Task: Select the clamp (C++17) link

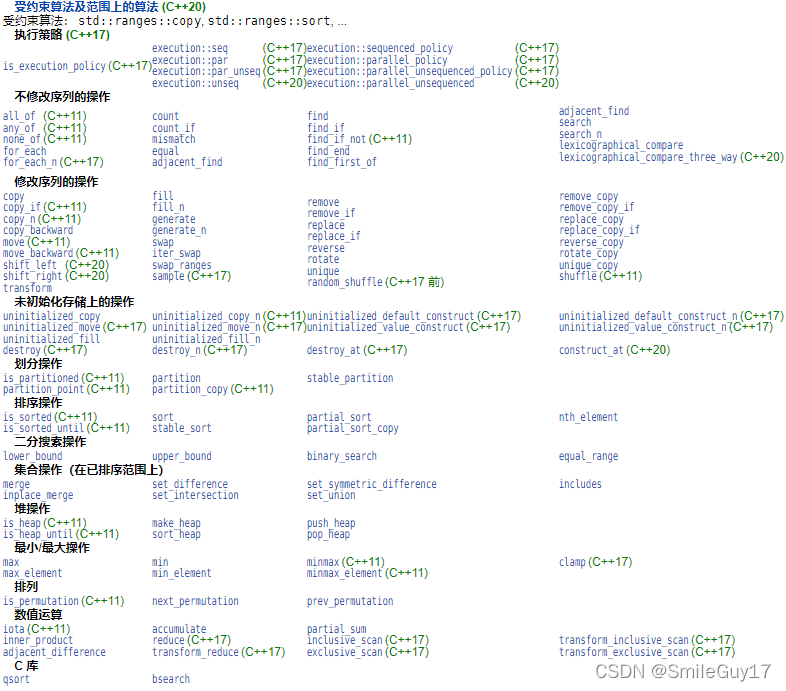Action: pyautogui.click(x=595, y=562)
